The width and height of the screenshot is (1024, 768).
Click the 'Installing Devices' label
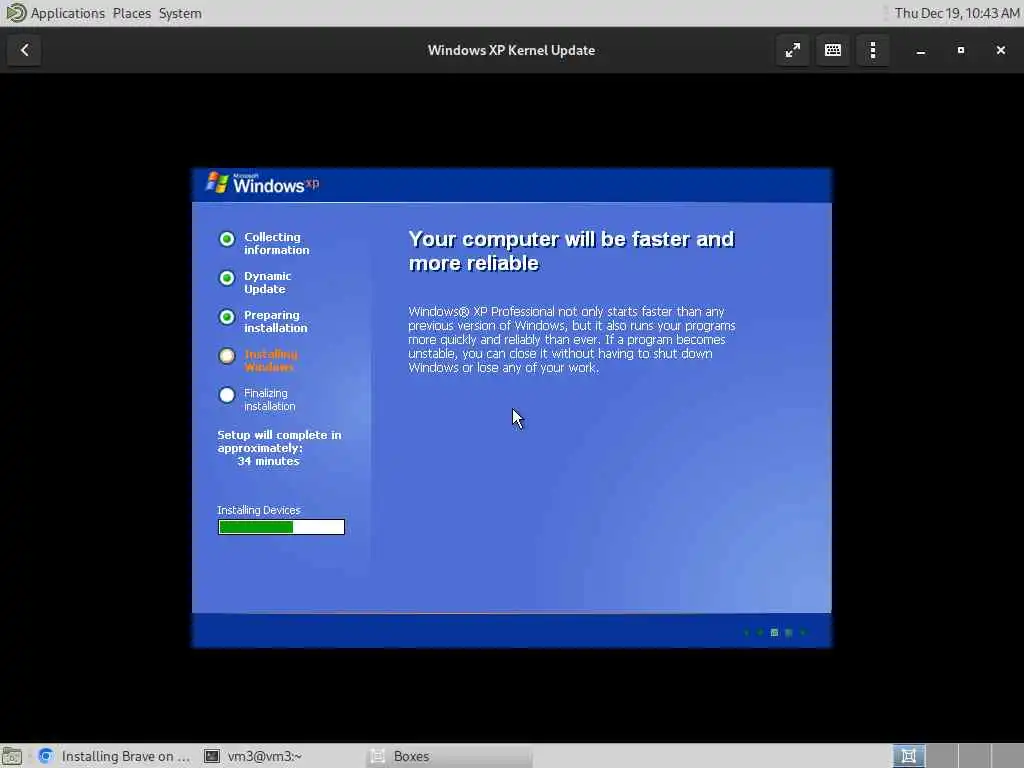click(x=259, y=510)
